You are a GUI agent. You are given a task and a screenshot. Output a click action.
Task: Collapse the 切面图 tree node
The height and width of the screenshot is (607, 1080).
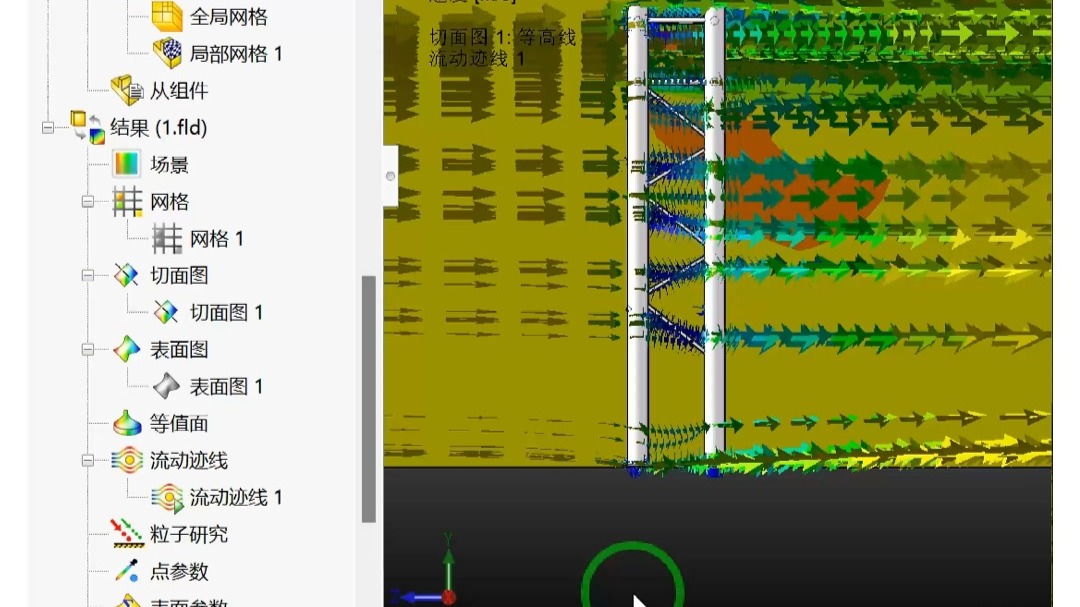click(x=87, y=276)
